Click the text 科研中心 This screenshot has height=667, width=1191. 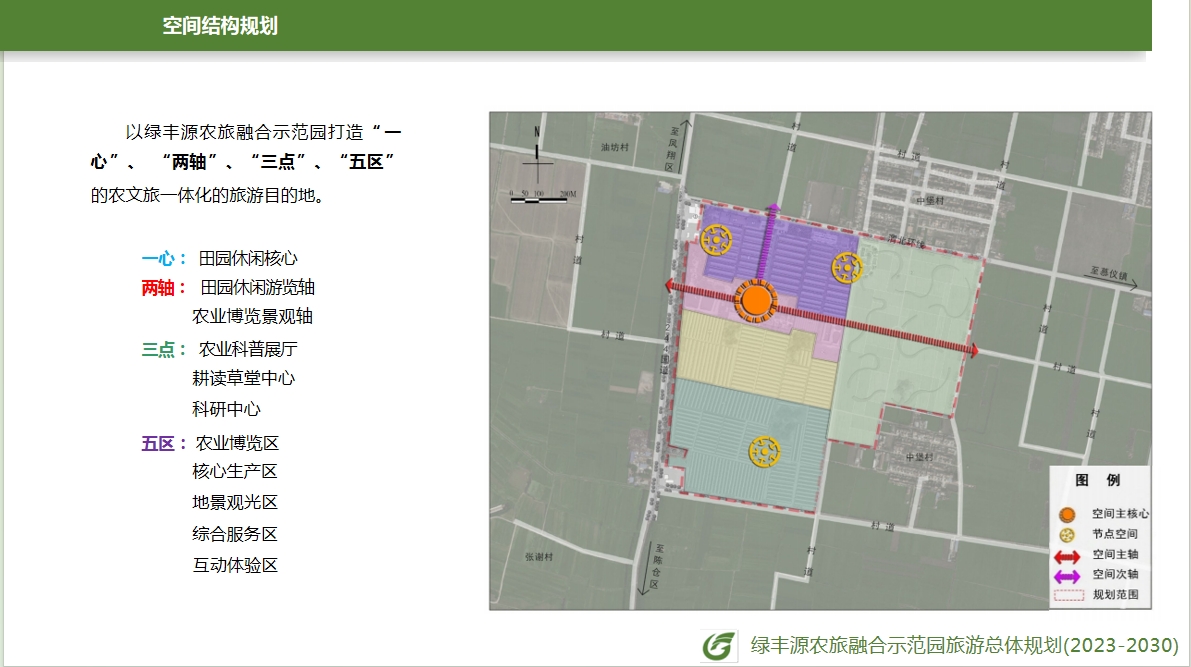point(226,409)
